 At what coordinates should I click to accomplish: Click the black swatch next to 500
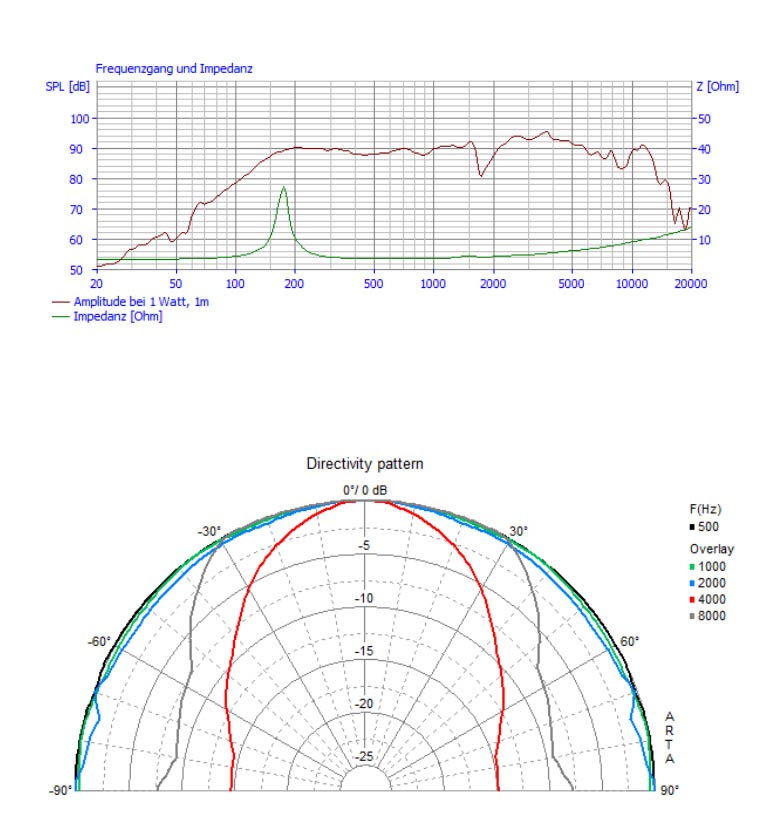click(x=692, y=527)
